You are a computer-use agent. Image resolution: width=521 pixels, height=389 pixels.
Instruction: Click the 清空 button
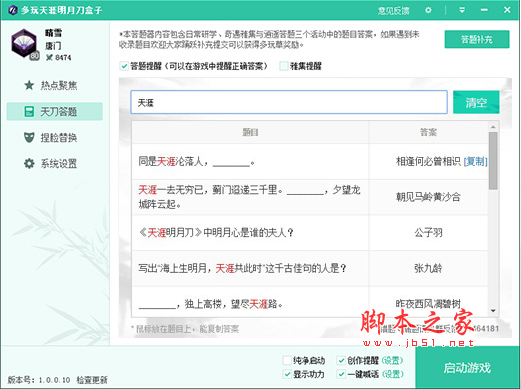(x=476, y=102)
